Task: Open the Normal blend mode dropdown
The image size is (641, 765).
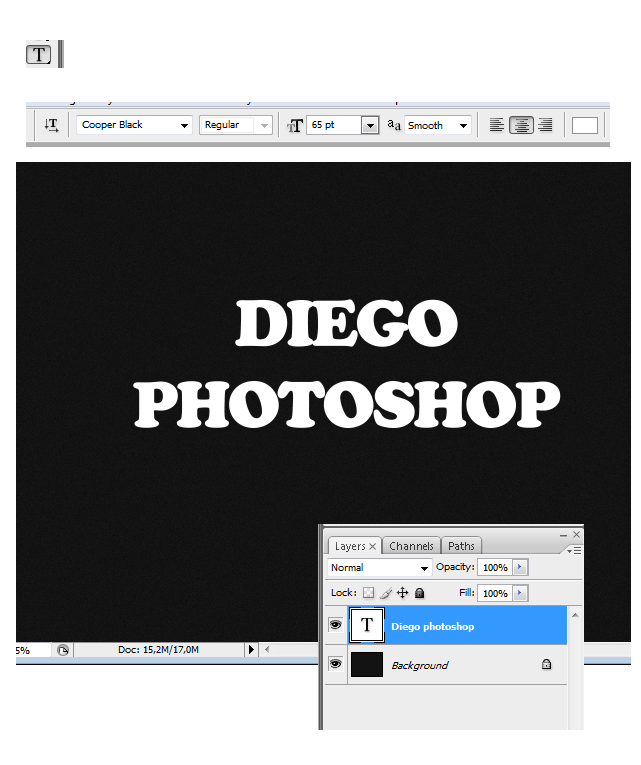Action: [380, 567]
